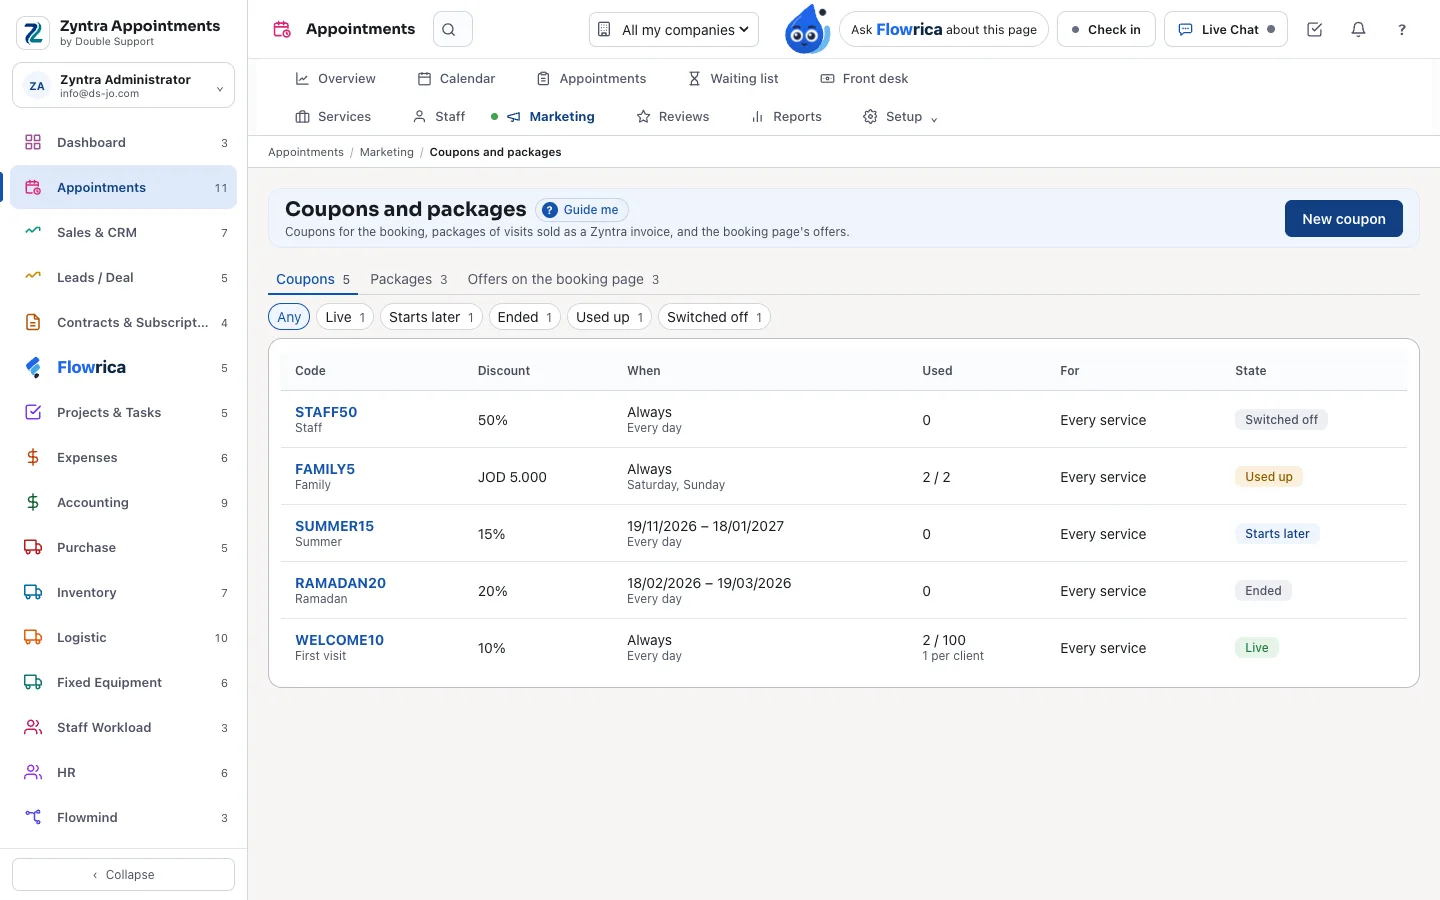Click the Guide me button

tap(582, 210)
